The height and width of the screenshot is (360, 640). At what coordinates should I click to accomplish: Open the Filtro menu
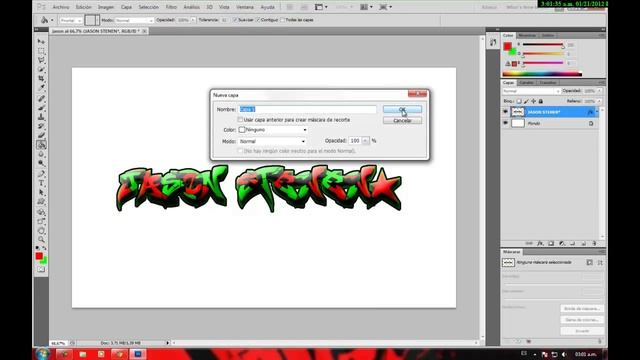pyautogui.click(x=171, y=7)
